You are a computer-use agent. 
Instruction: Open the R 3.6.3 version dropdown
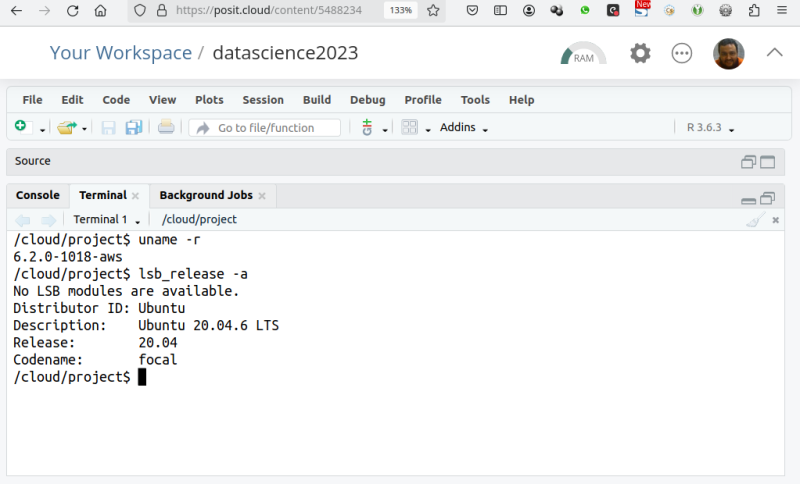point(710,128)
